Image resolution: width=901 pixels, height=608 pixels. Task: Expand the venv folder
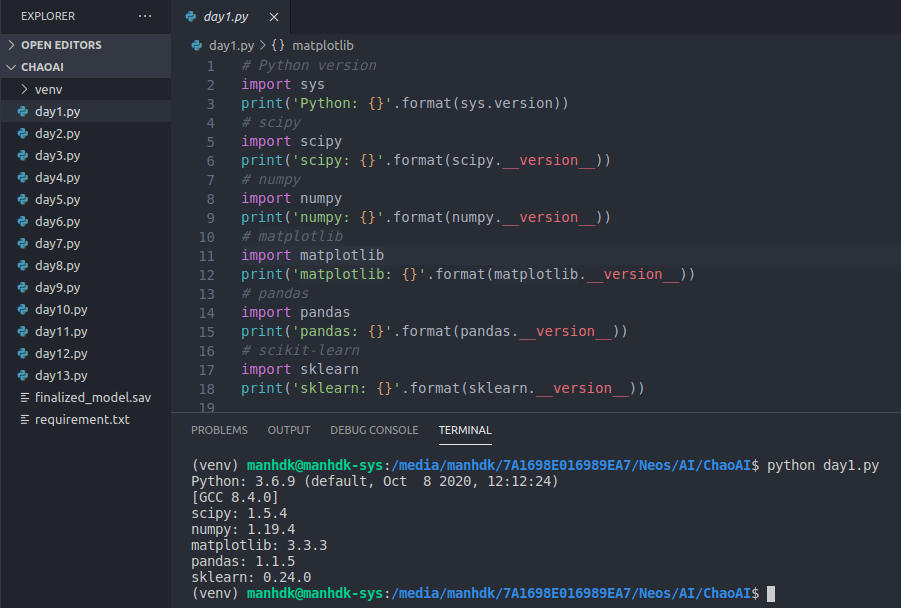coord(24,89)
